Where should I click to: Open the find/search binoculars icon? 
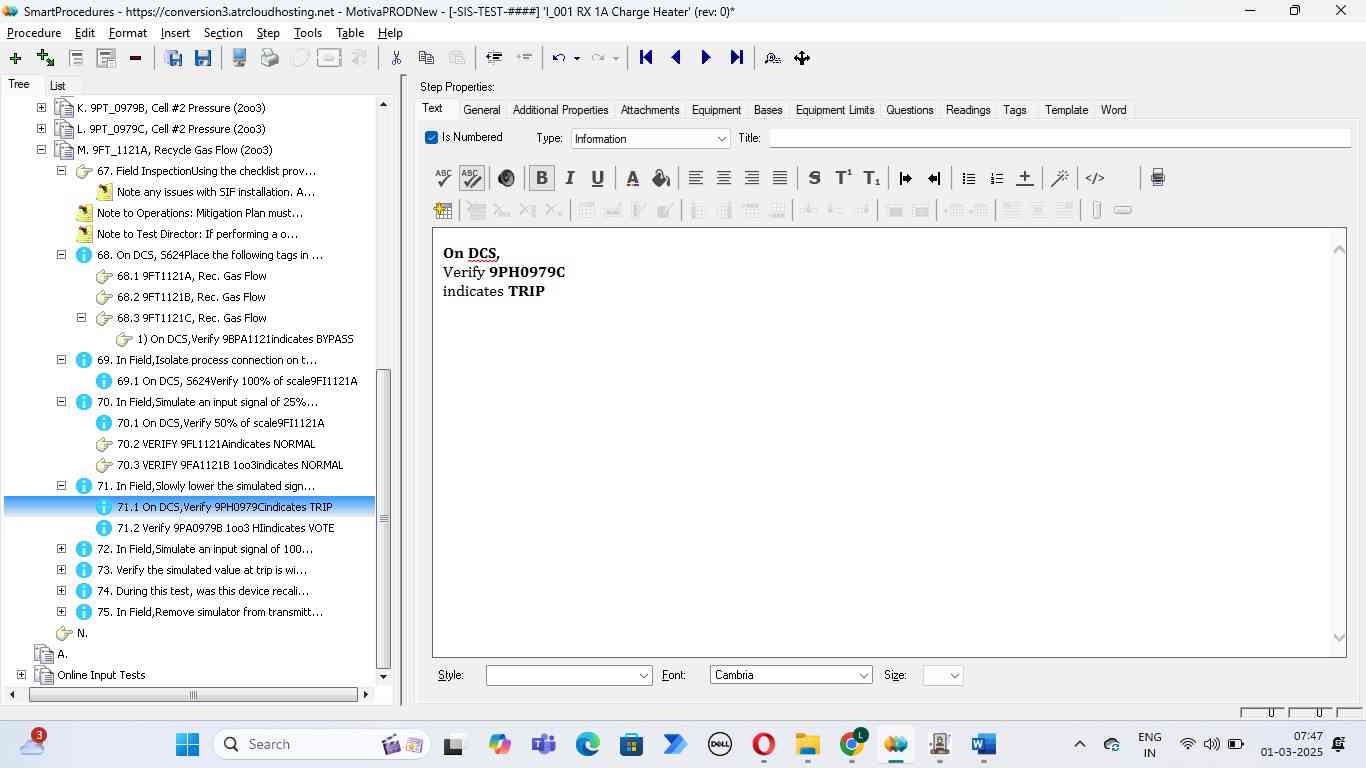[772, 58]
